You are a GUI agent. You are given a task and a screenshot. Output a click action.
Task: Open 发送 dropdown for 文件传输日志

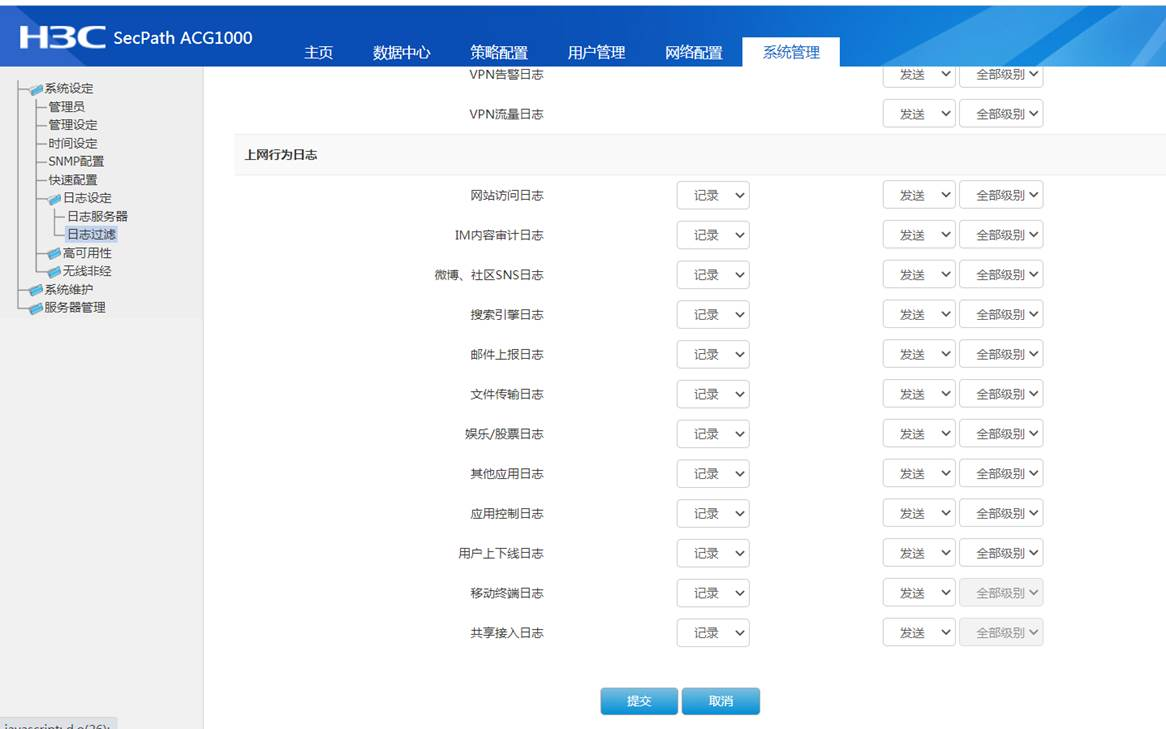(919, 394)
